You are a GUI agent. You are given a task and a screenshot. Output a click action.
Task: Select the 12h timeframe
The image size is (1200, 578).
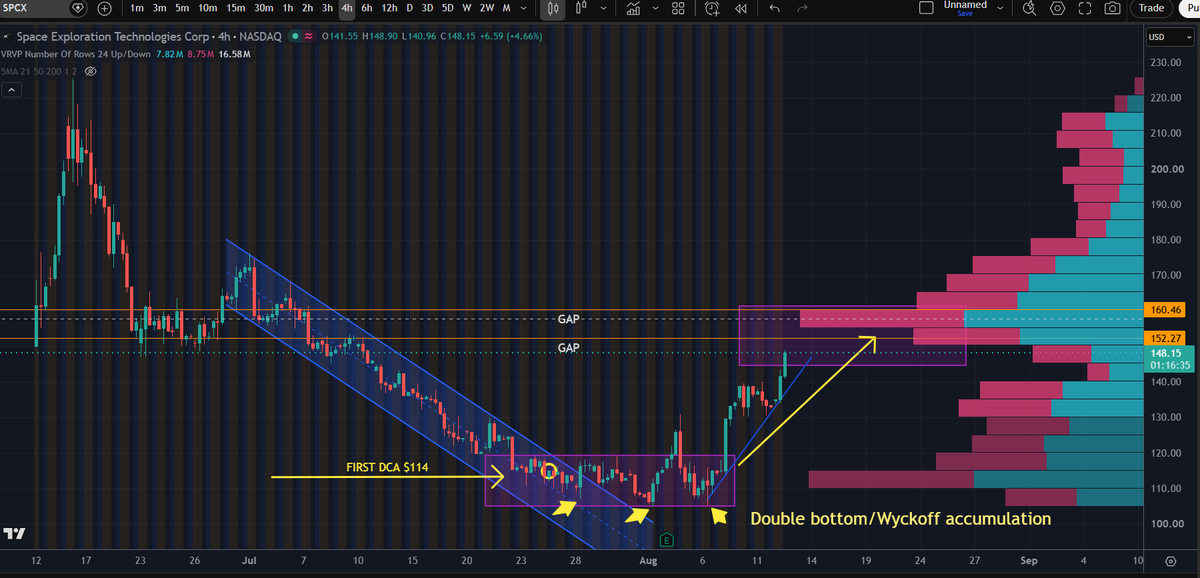pos(389,8)
